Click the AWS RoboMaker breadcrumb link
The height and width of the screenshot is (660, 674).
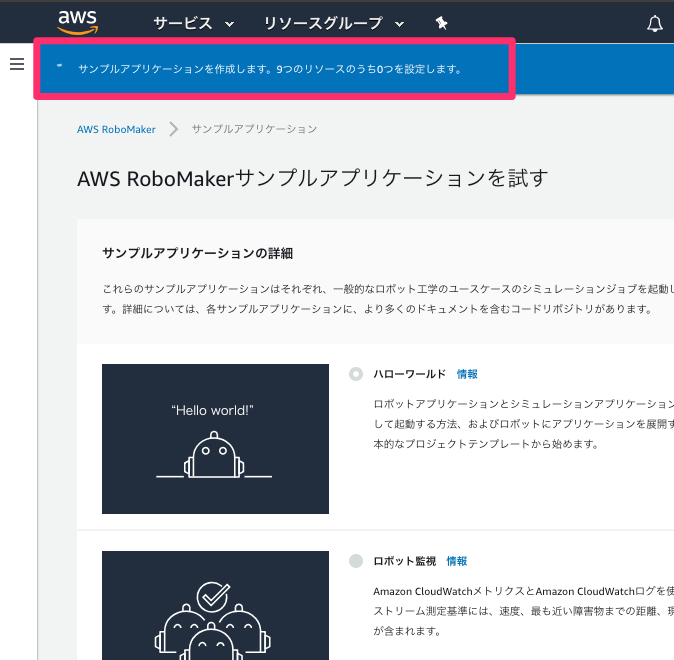tap(116, 129)
